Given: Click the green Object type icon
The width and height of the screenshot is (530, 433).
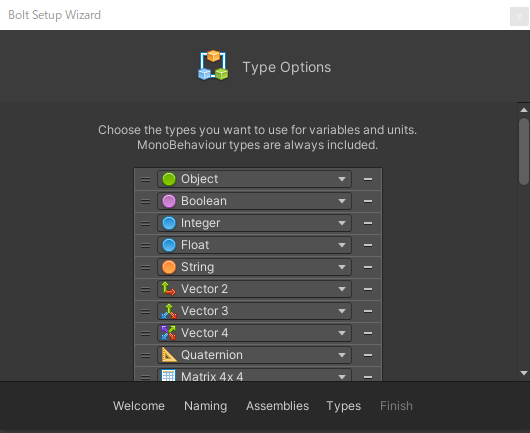Looking at the screenshot, I should click(x=169, y=179).
